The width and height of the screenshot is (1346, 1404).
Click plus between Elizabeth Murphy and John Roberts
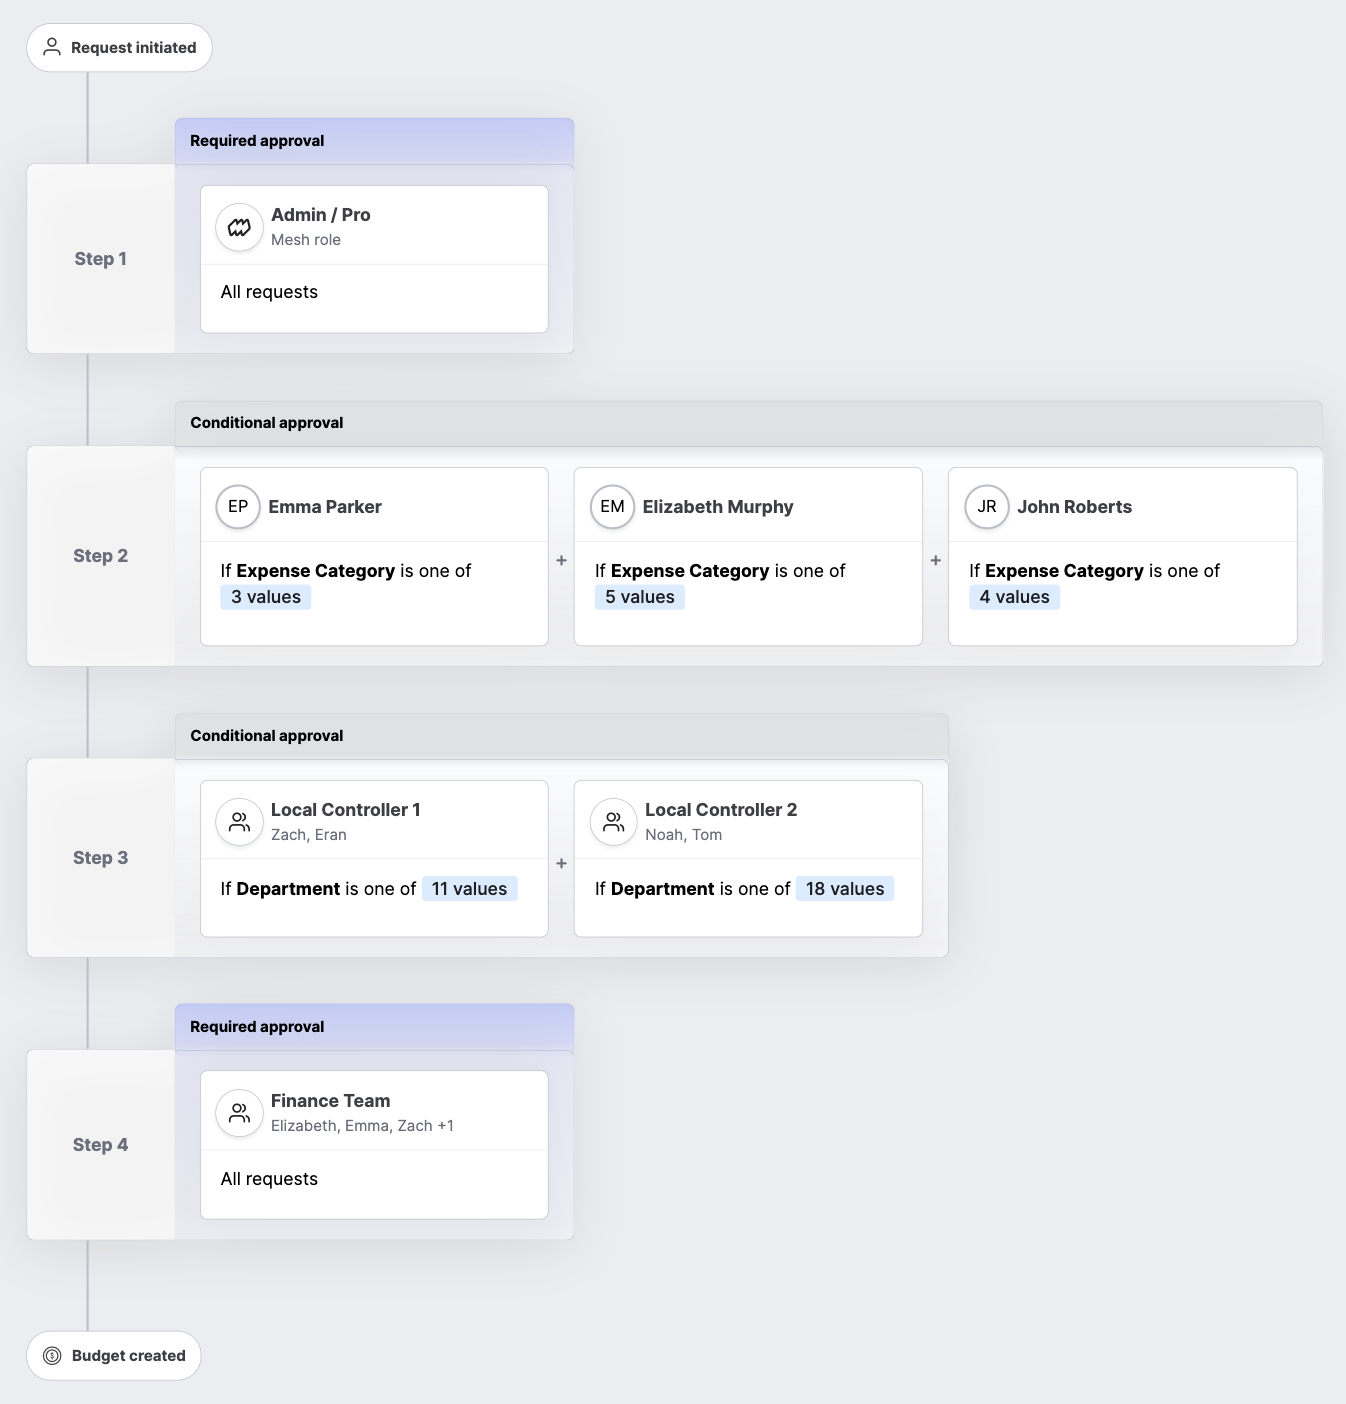coord(936,561)
